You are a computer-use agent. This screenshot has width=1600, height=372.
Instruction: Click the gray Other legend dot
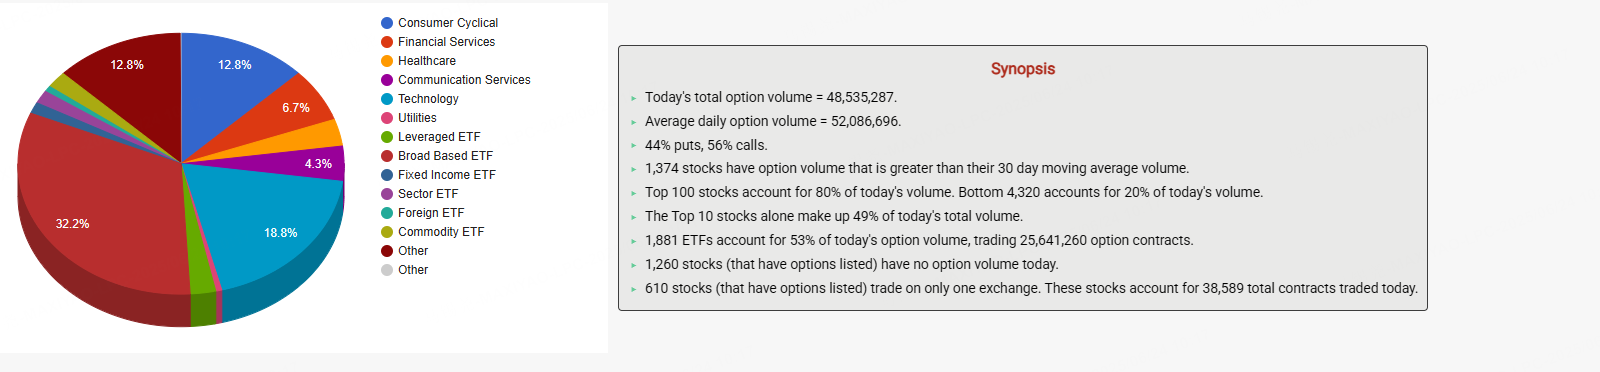[387, 270]
